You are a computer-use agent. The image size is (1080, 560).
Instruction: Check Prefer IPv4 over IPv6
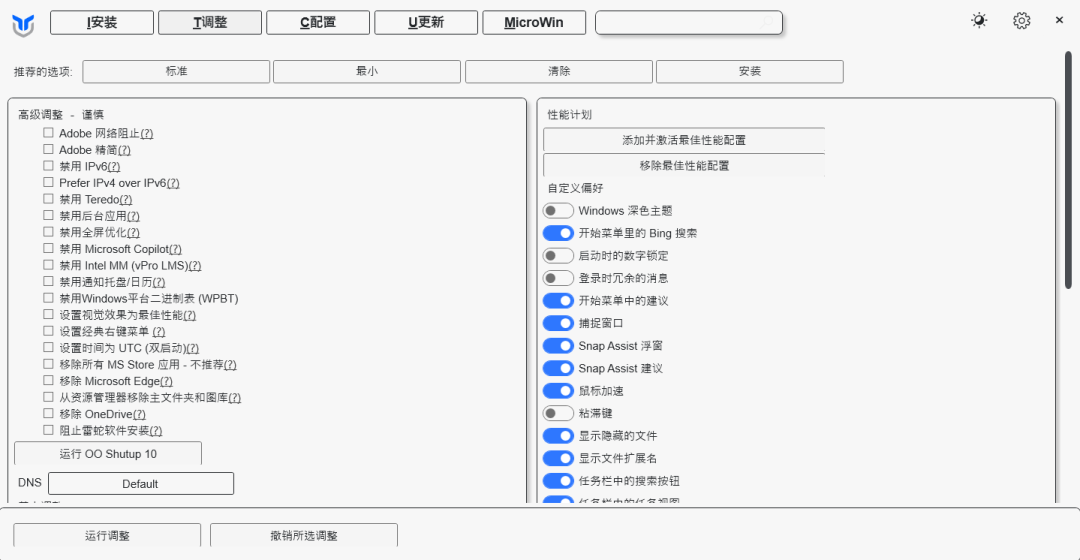click(48, 182)
